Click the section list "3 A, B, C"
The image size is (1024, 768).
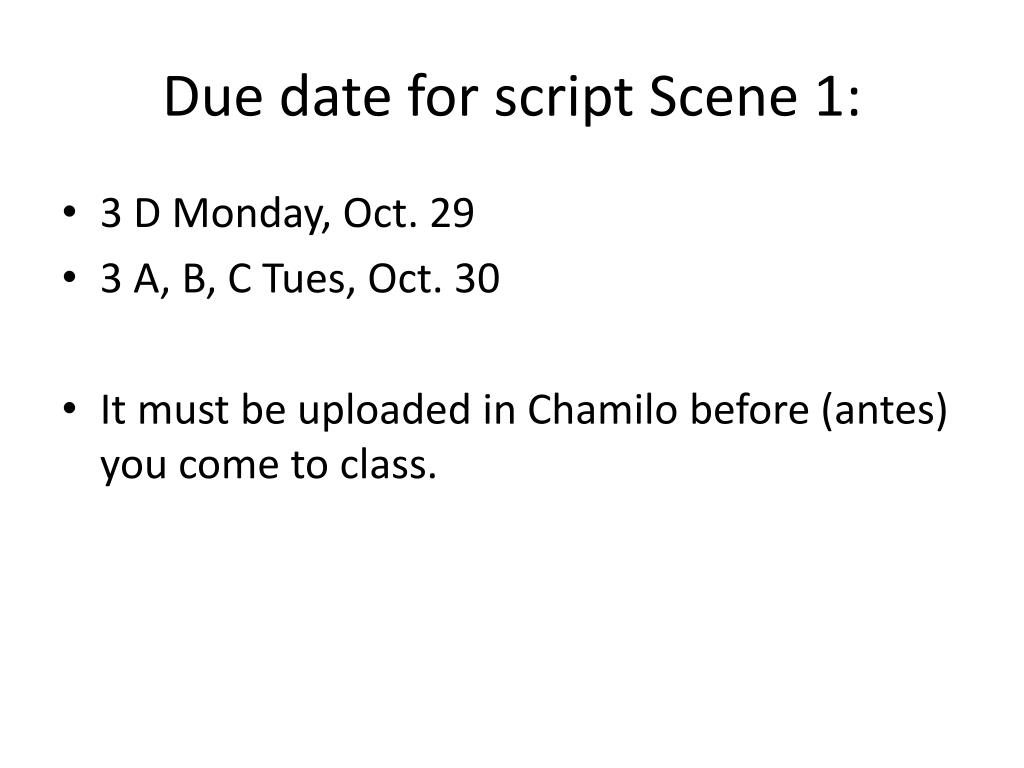click(x=175, y=280)
